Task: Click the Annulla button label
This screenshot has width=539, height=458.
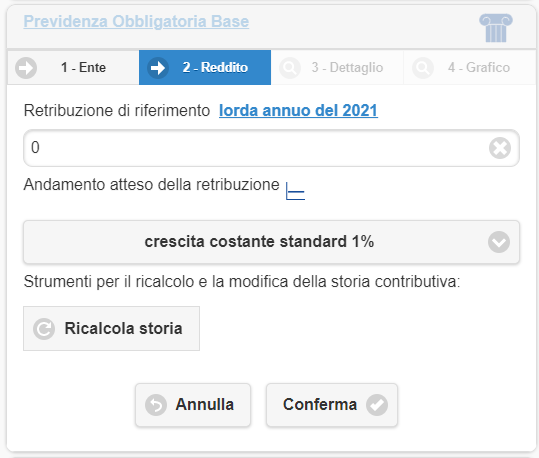Action: pos(205,404)
